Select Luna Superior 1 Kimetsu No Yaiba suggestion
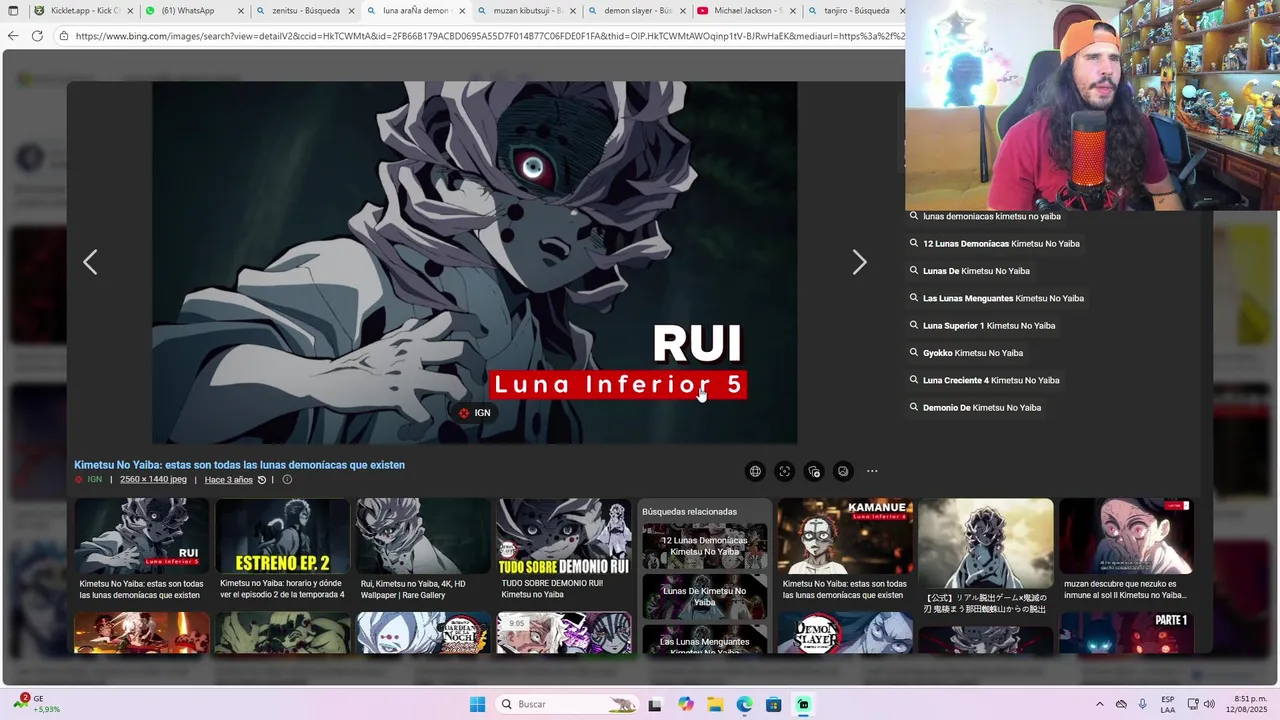 (x=981, y=326)
